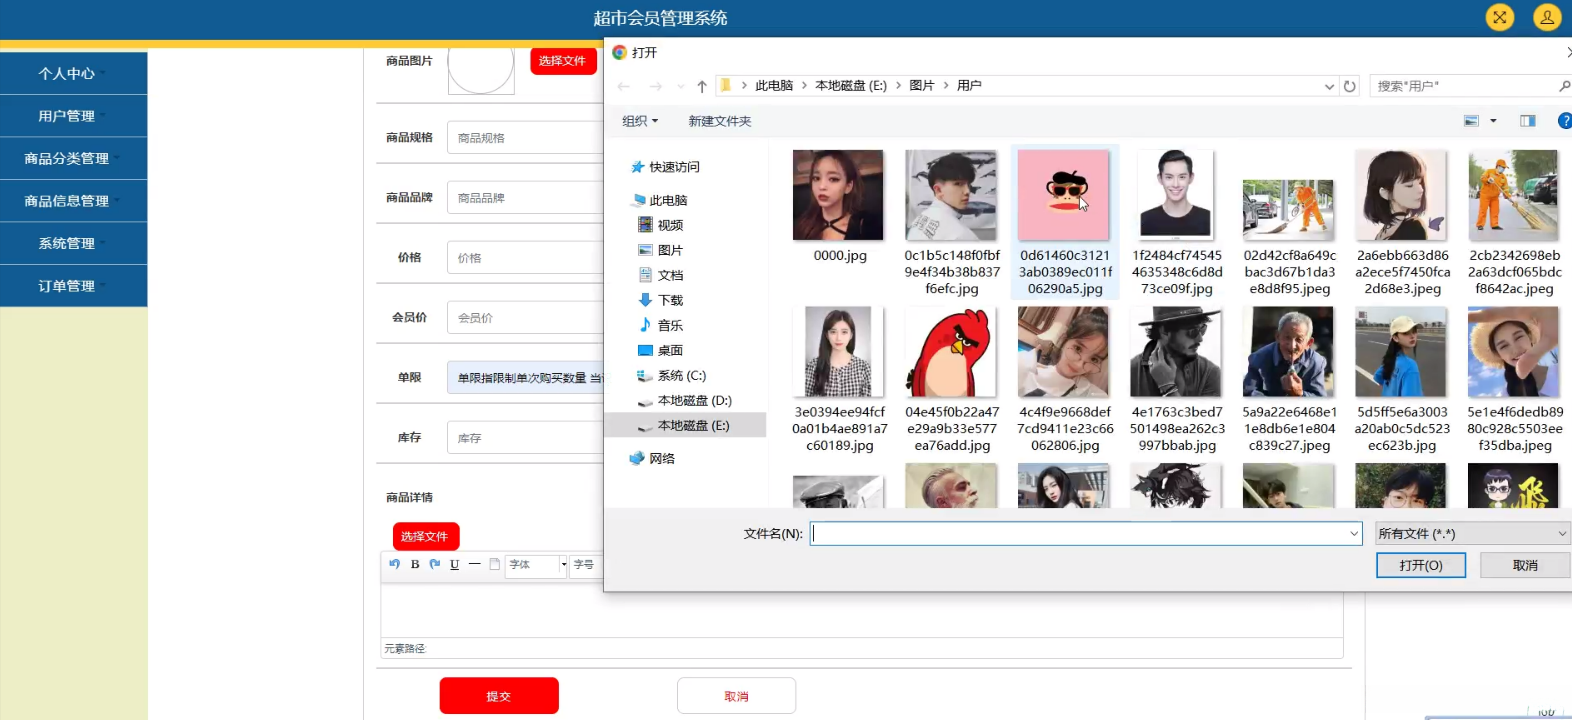Click the fullscreen toggle icon in the header
The height and width of the screenshot is (720, 1572).
coord(1499,17)
